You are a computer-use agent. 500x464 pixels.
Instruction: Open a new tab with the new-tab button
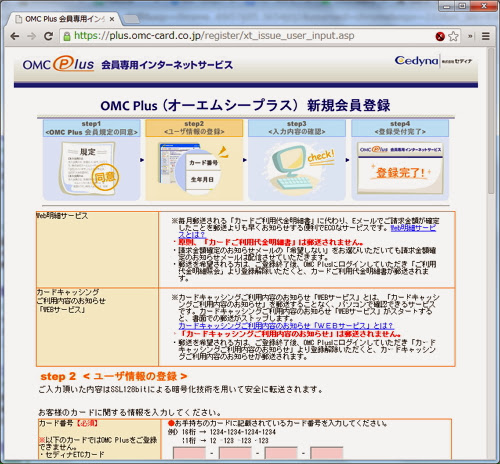[x=131, y=19]
